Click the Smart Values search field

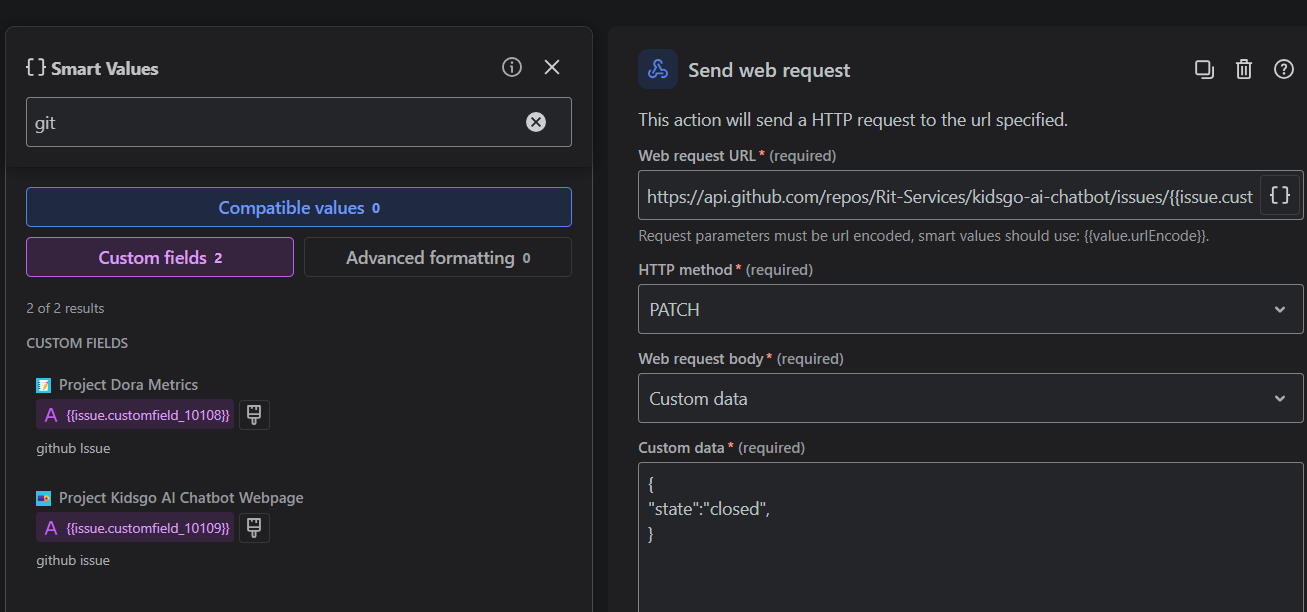(x=299, y=122)
